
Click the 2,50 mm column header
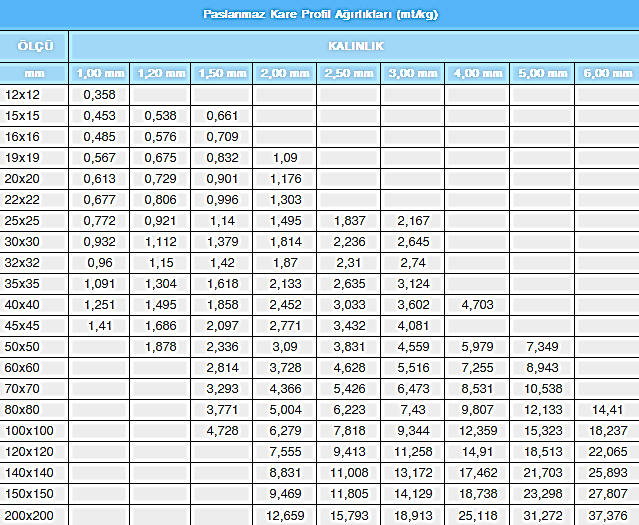[348, 73]
